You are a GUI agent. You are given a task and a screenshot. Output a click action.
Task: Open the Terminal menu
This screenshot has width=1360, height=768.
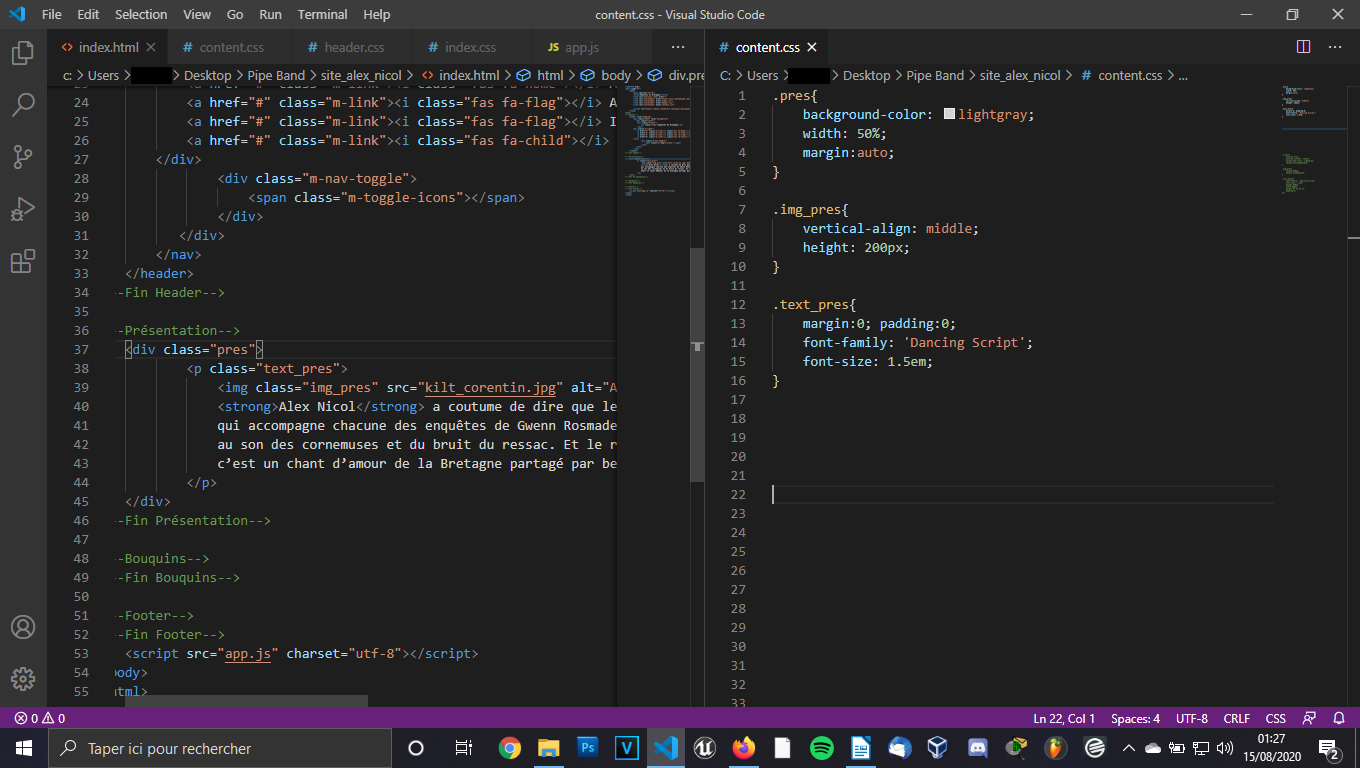(x=323, y=15)
